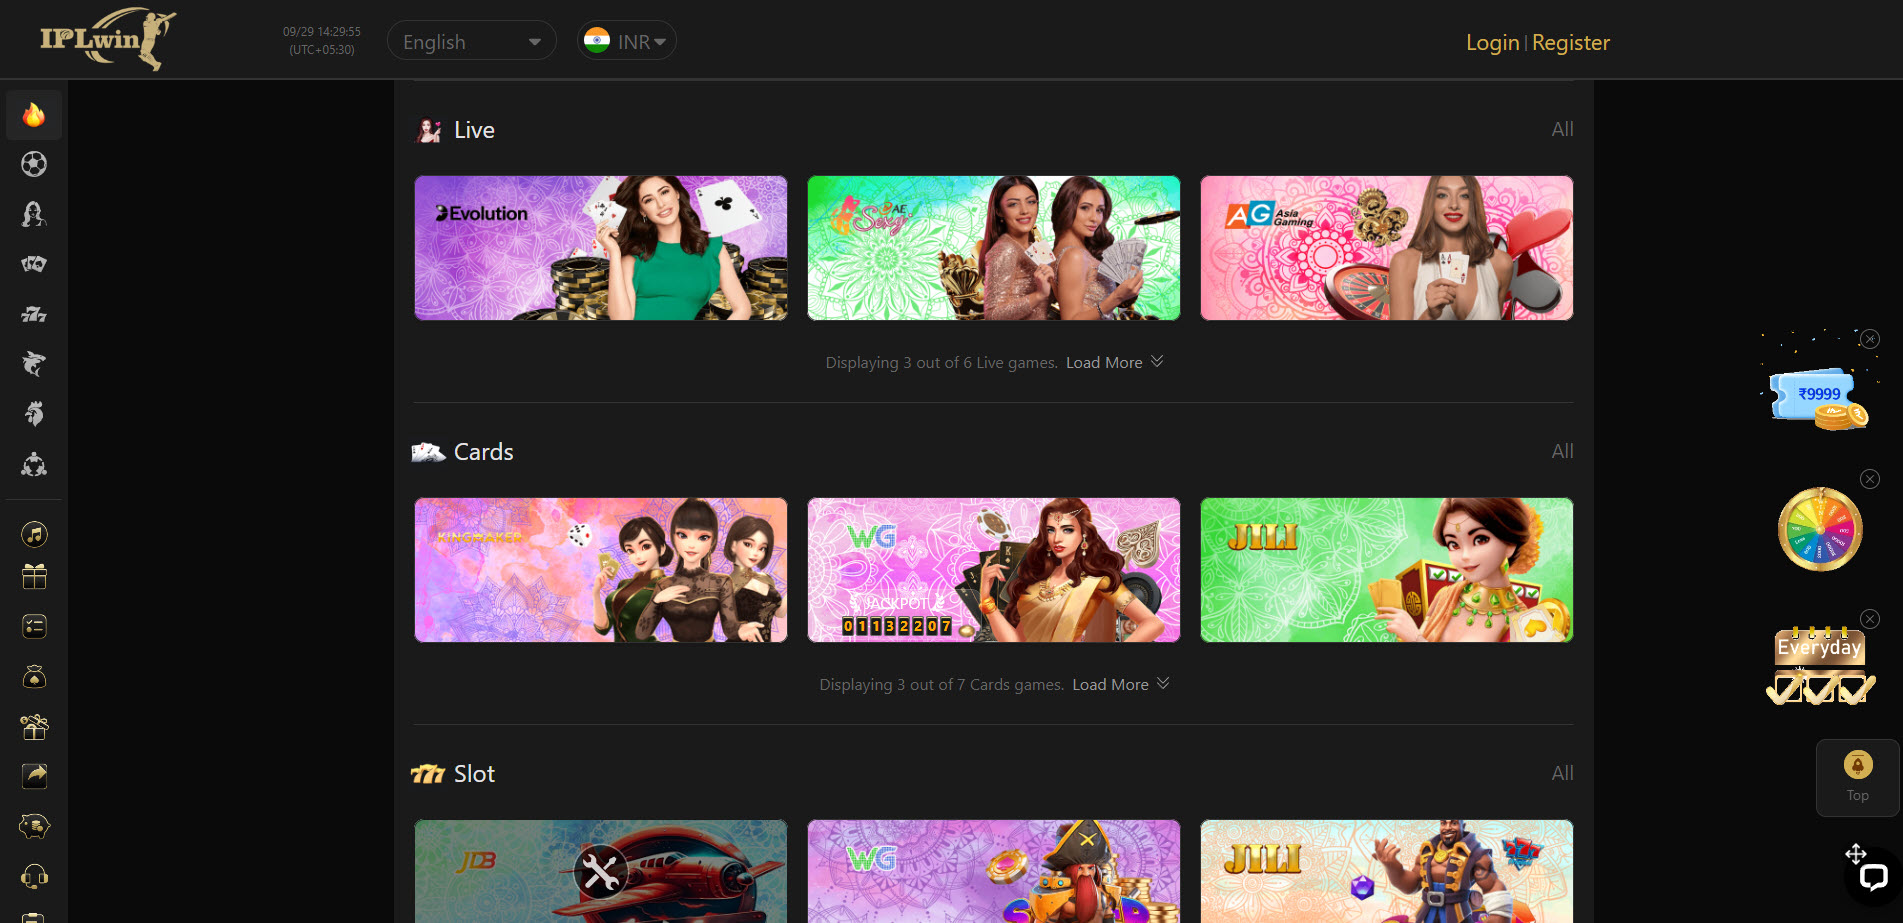
Task: Expand Live games with Load More
Action: click(1114, 362)
